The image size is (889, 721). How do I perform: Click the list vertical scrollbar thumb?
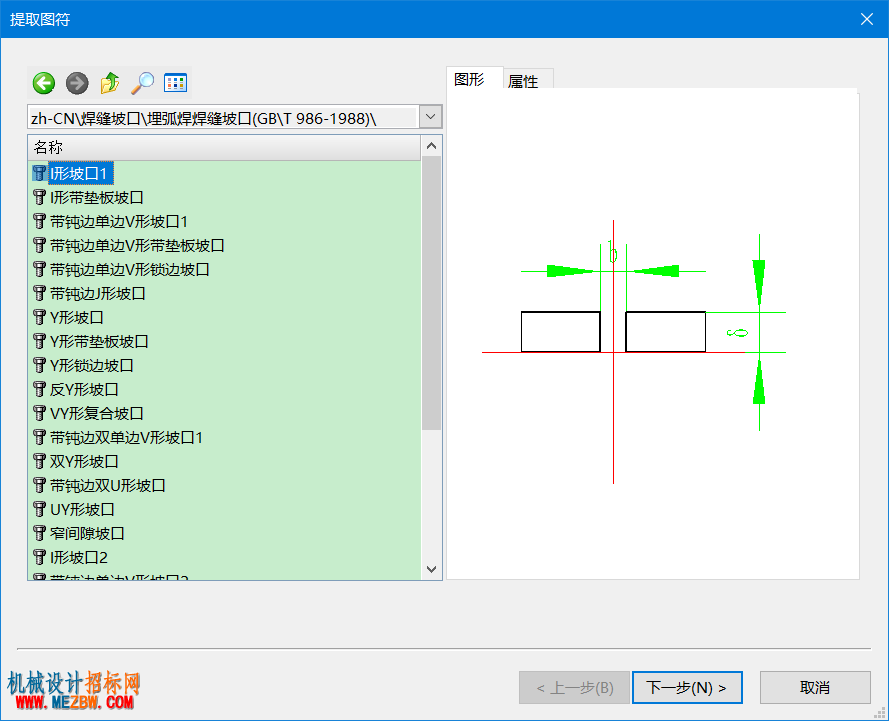(431, 293)
